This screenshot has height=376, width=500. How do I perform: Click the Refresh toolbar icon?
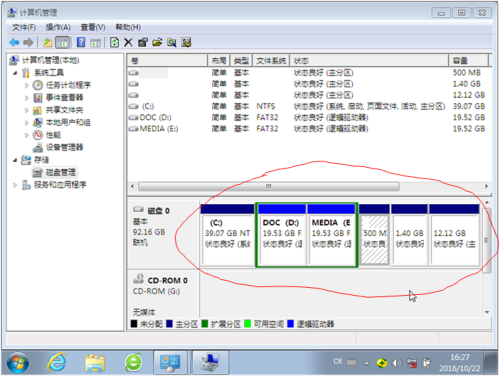click(114, 42)
